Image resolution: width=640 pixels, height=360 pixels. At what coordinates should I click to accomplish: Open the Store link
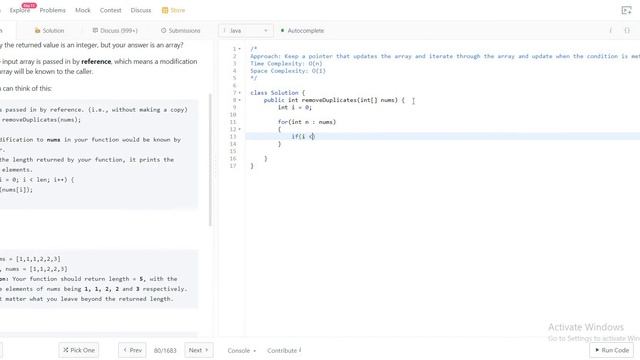(173, 10)
